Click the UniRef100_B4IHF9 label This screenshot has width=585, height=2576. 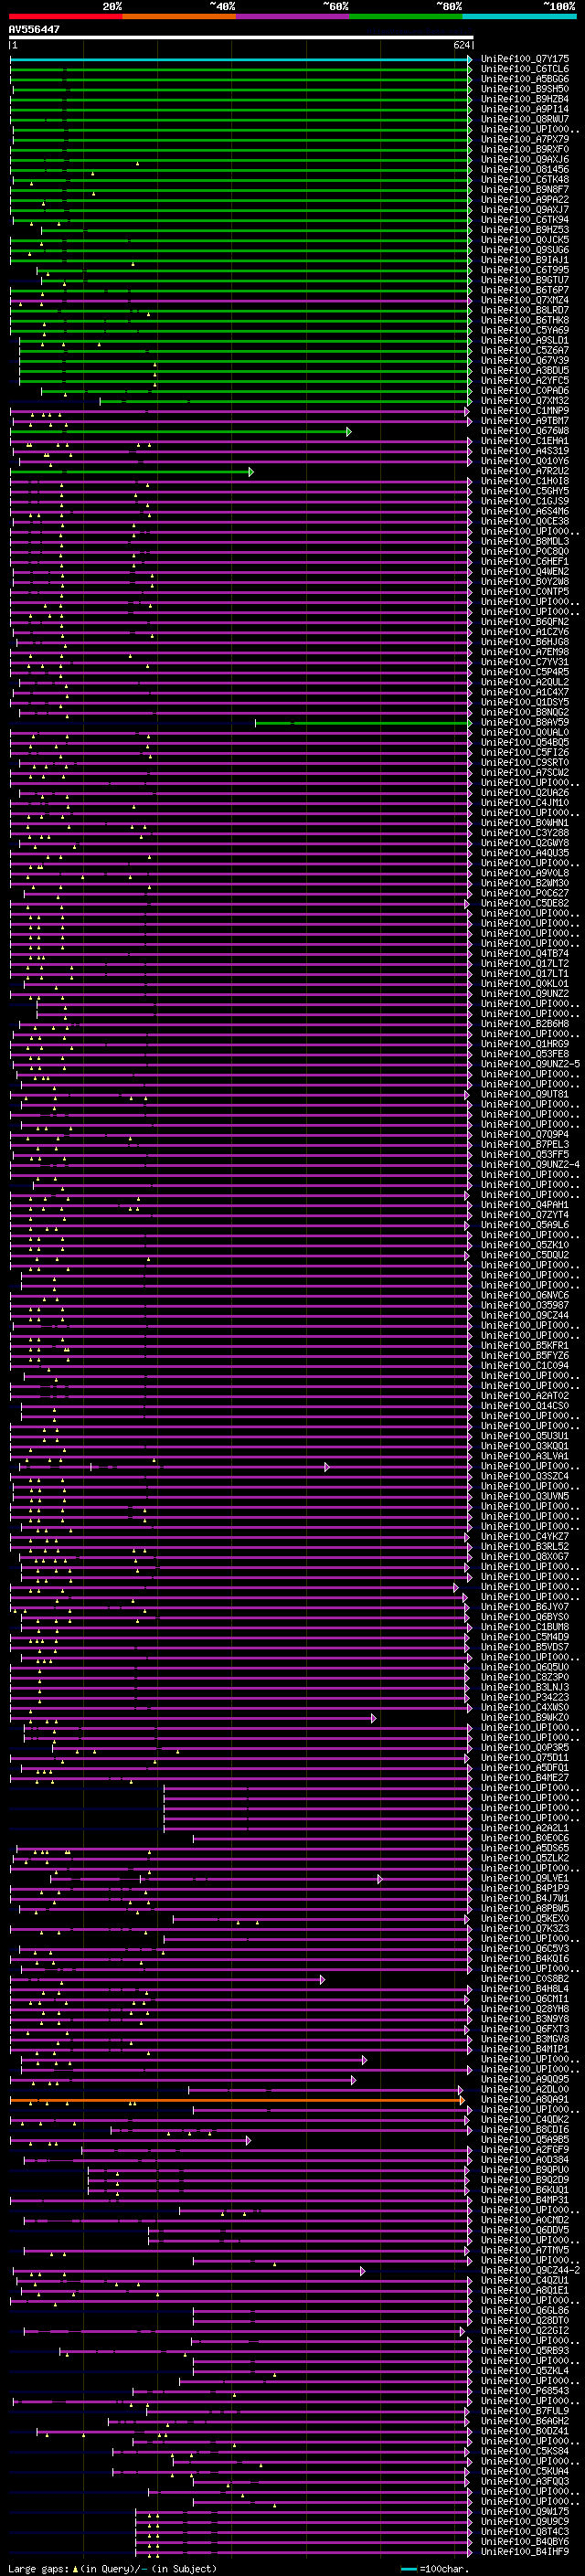[x=525, y=2552]
